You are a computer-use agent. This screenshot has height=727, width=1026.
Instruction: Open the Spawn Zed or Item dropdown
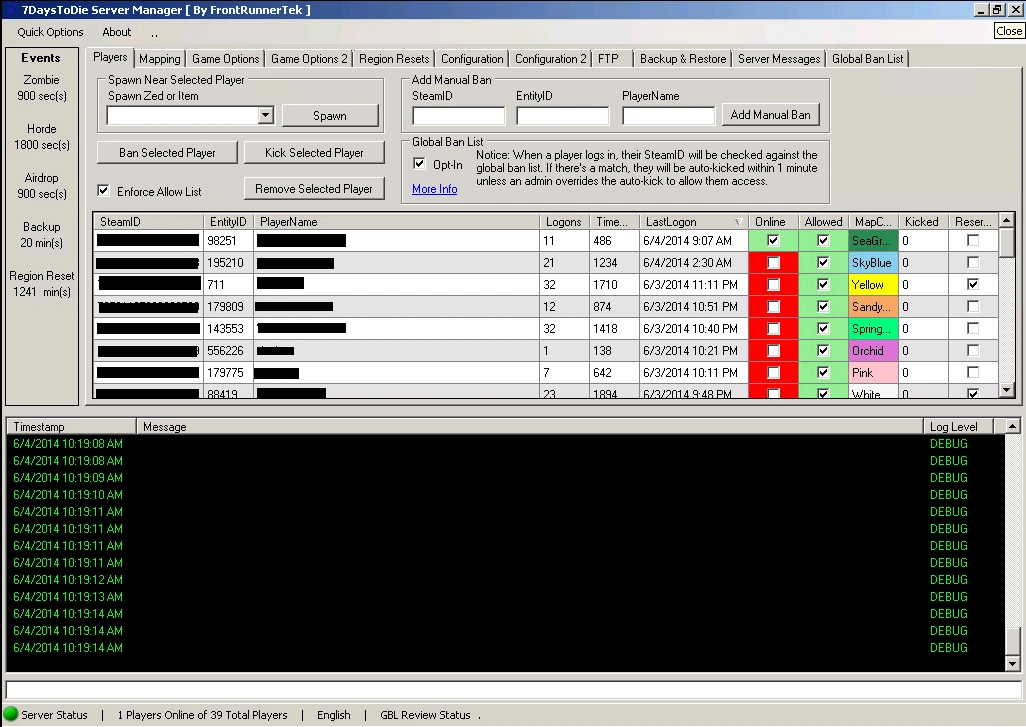(265, 116)
